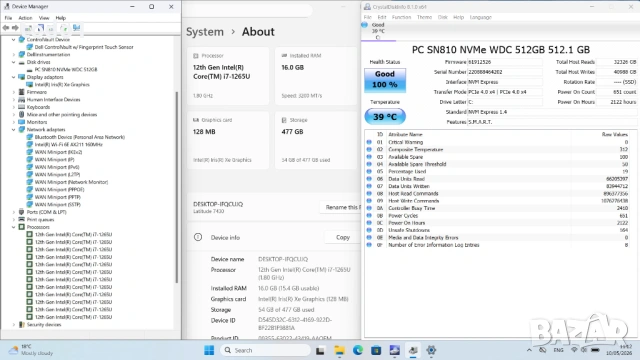Open the Function menu in CrystalDiskInfo

[402, 17]
